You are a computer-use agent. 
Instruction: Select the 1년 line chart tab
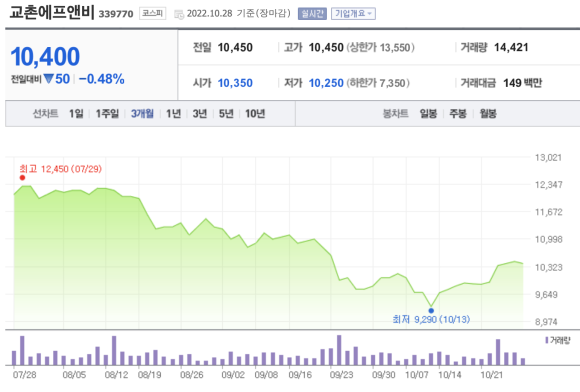click(173, 114)
